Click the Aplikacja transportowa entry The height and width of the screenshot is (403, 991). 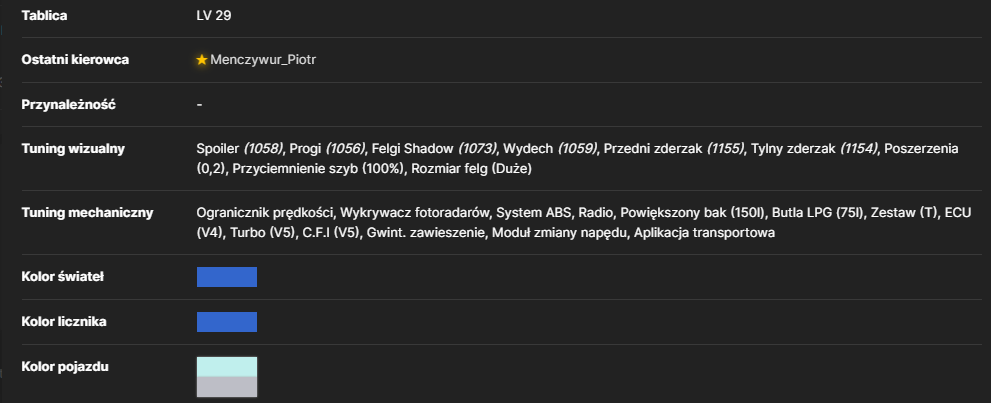point(705,233)
